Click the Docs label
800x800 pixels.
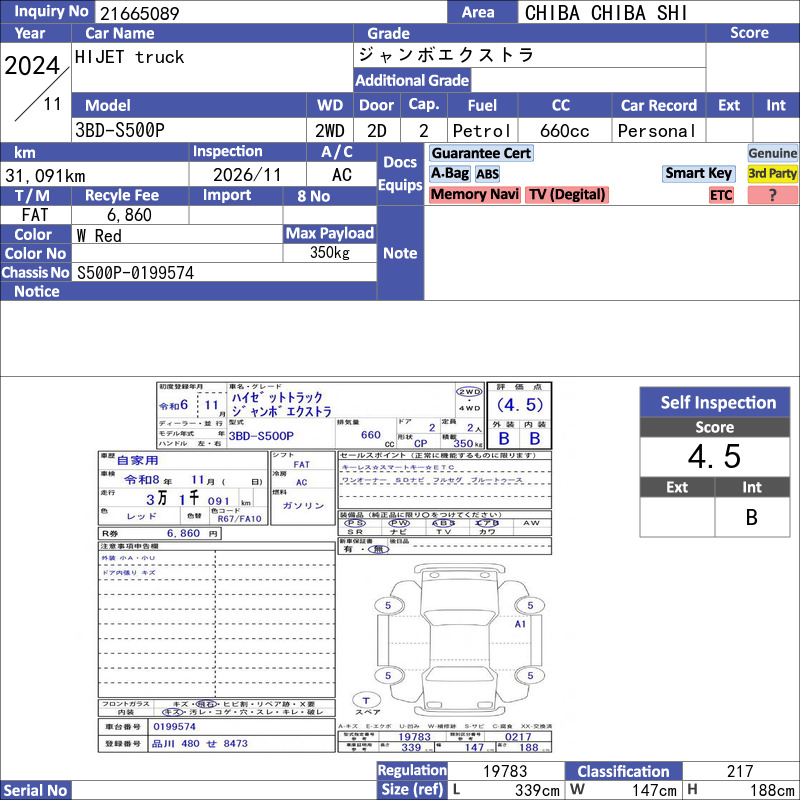[400, 162]
